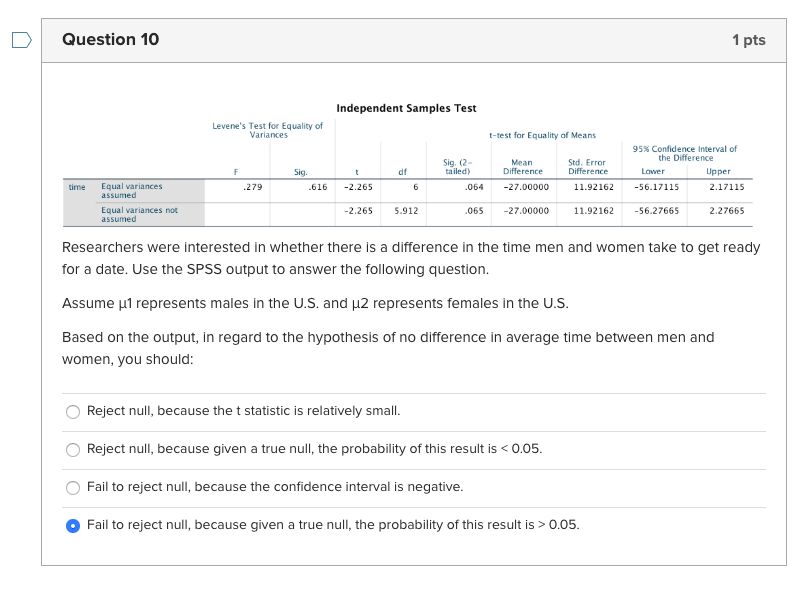This screenshot has height=590, width=798.
Task: Click the 'Levene's Test for Equality of Variances' header
Action: (x=268, y=130)
